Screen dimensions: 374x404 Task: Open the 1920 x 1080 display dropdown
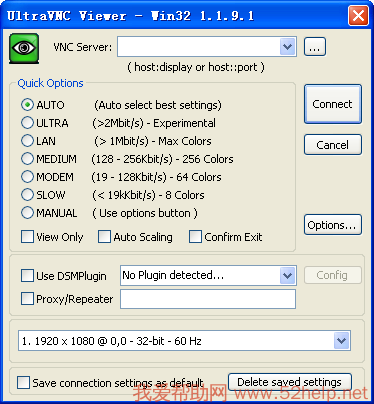pyautogui.click(x=342, y=341)
